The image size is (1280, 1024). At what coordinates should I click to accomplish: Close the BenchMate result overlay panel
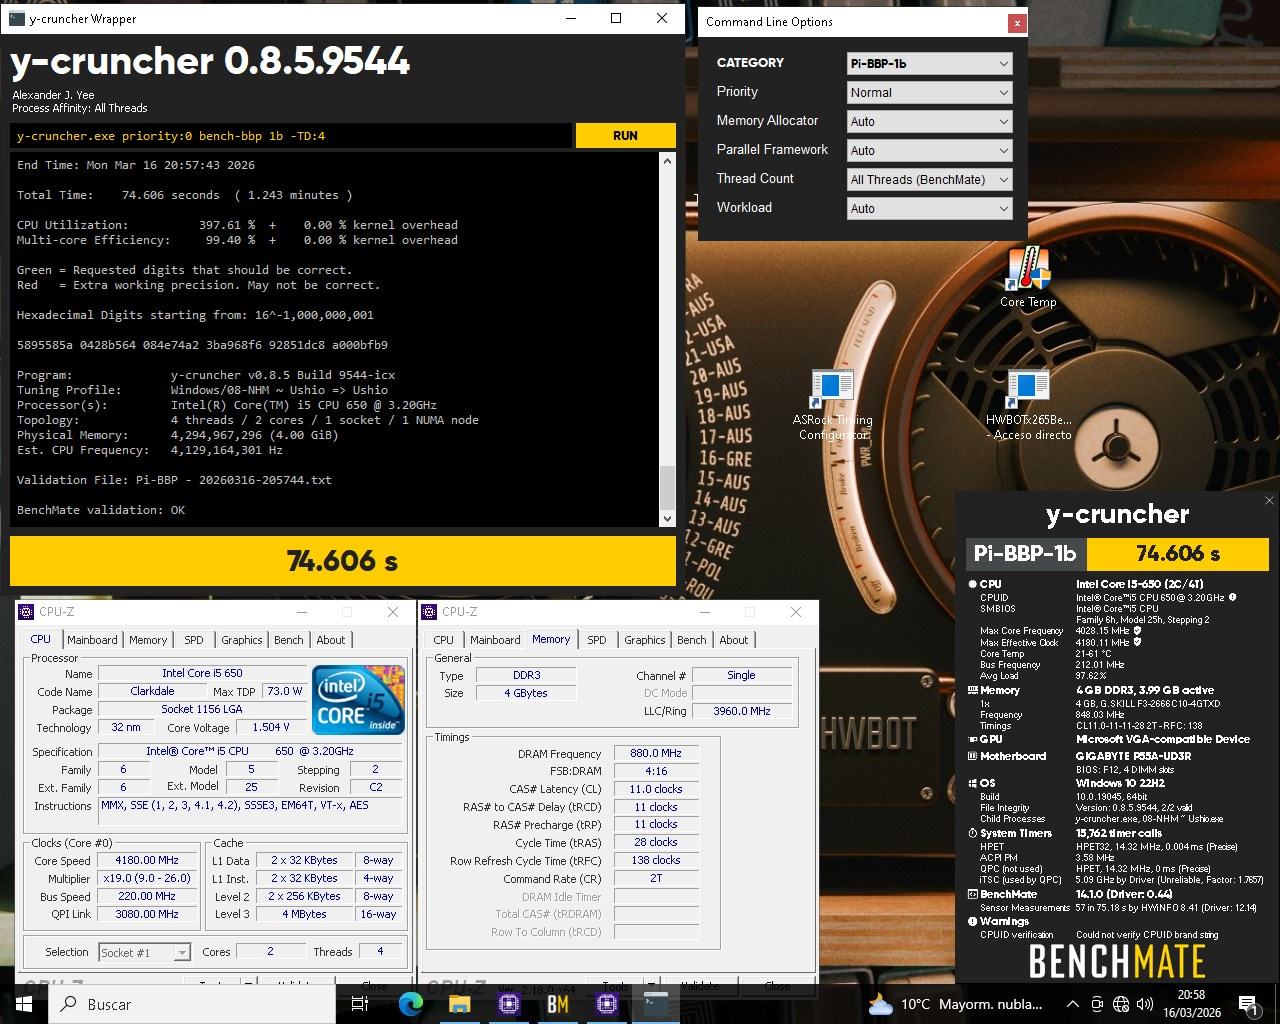pos(1269,500)
